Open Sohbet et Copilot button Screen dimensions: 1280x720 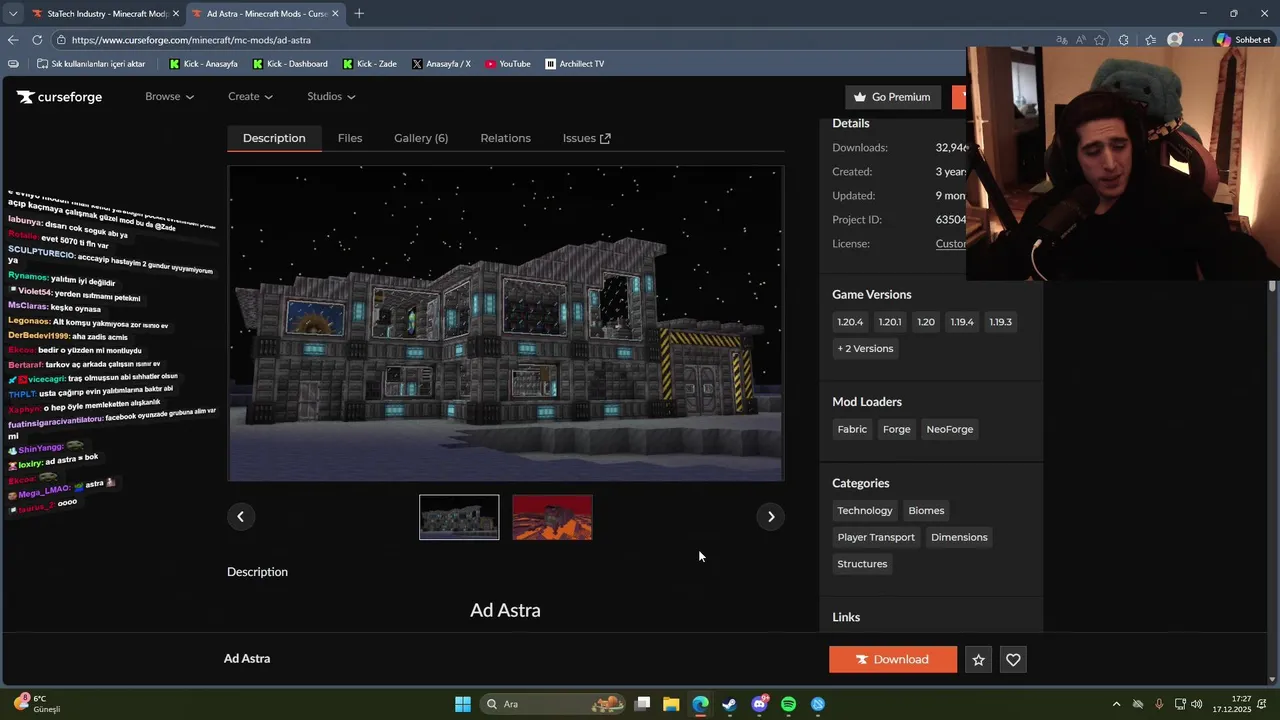click(x=1243, y=40)
